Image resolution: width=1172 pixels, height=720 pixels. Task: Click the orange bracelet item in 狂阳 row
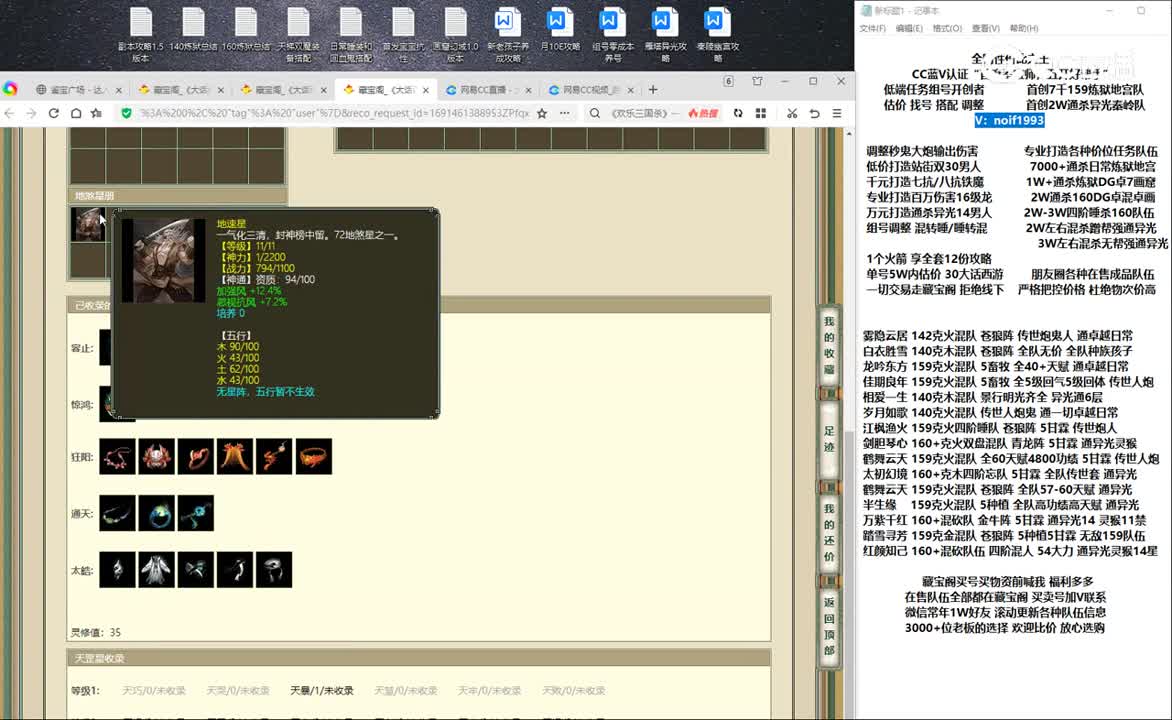tap(313, 456)
